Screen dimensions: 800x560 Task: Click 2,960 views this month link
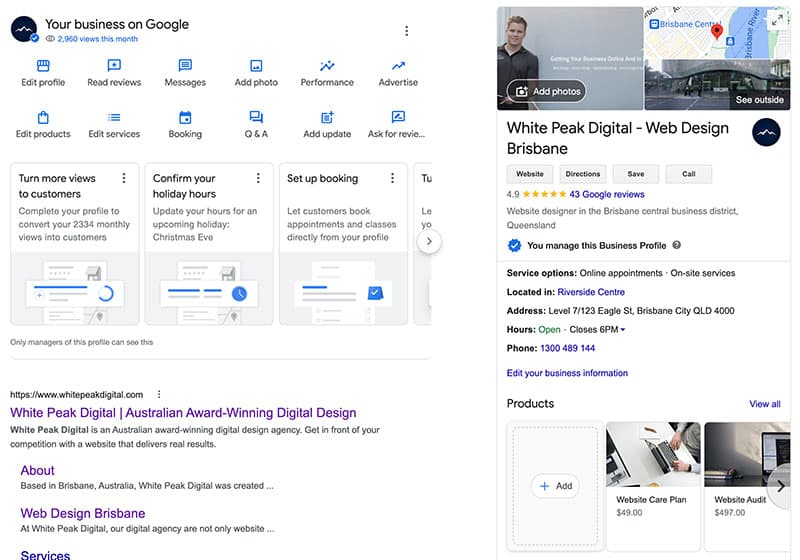(97, 39)
